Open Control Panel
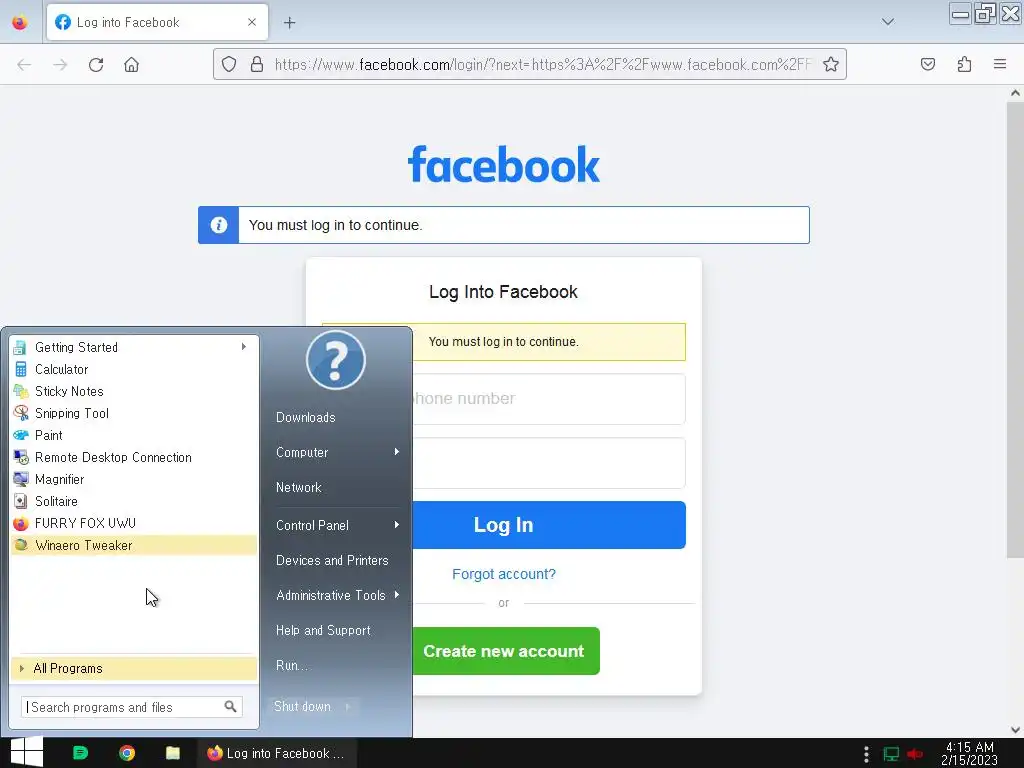The height and width of the screenshot is (768, 1024). click(312, 525)
